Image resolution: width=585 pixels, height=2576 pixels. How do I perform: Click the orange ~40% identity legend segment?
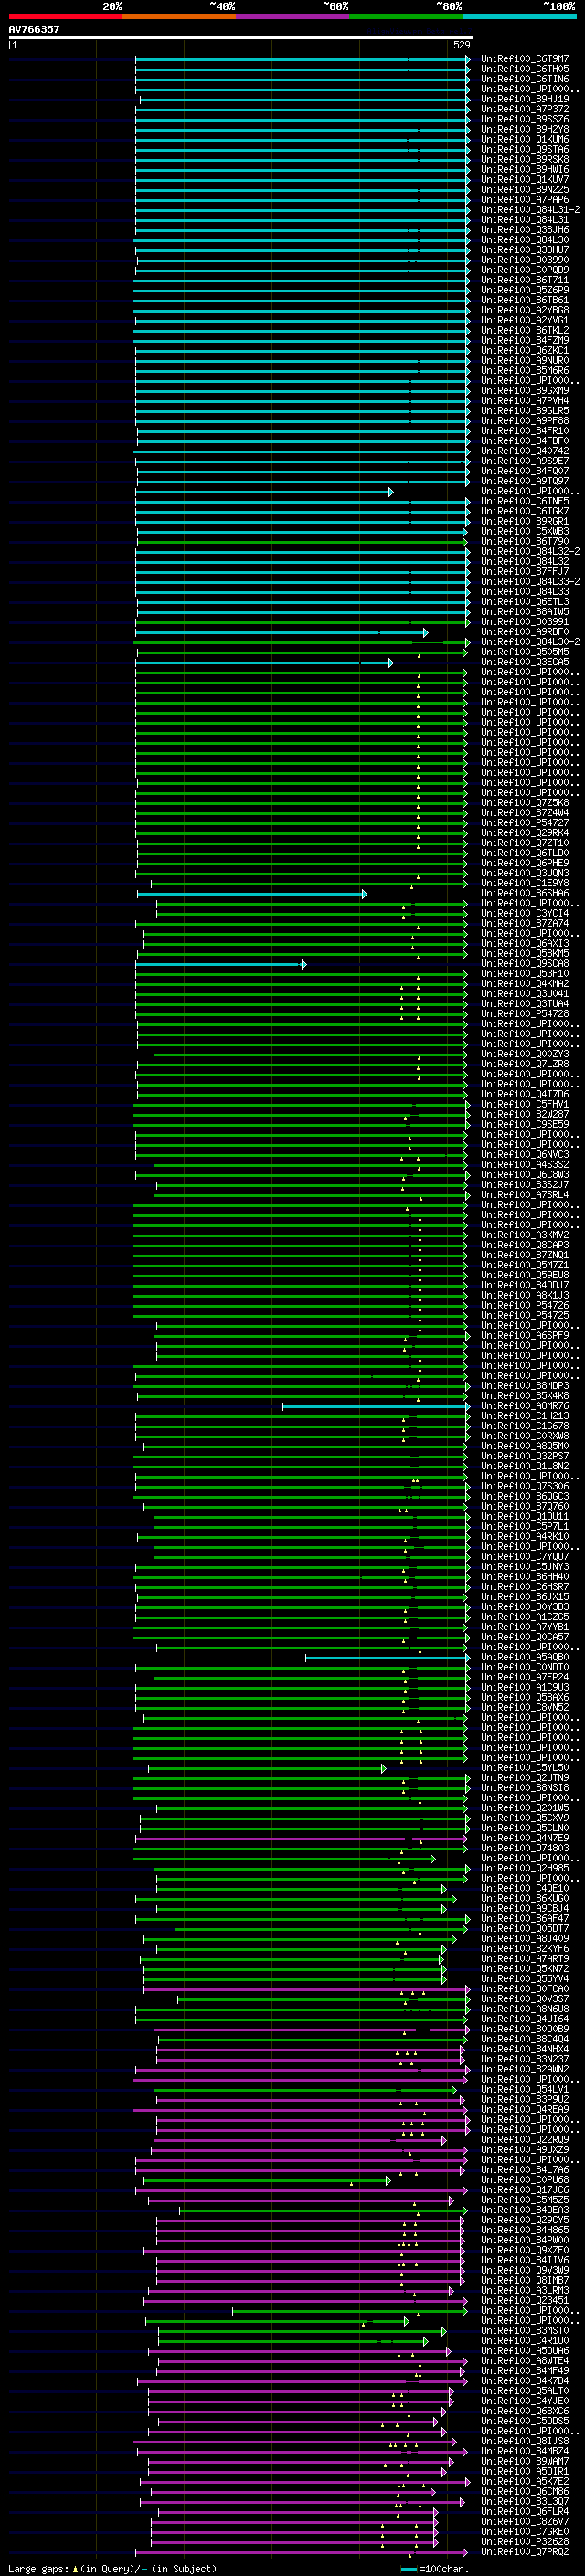[x=179, y=16]
